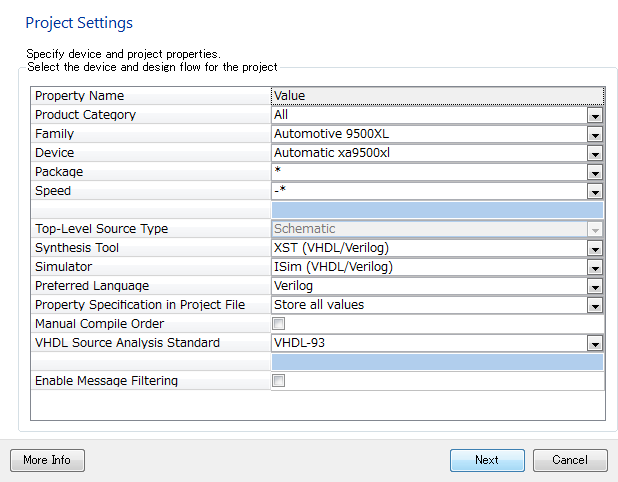
Task: Open the Product Category dropdown arrow
Action: point(595,115)
